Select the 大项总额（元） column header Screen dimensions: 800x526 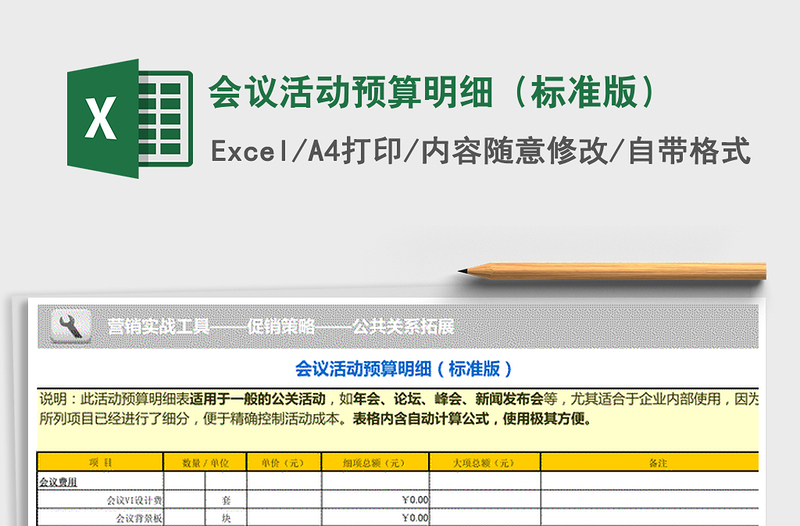pyautogui.click(x=484, y=463)
